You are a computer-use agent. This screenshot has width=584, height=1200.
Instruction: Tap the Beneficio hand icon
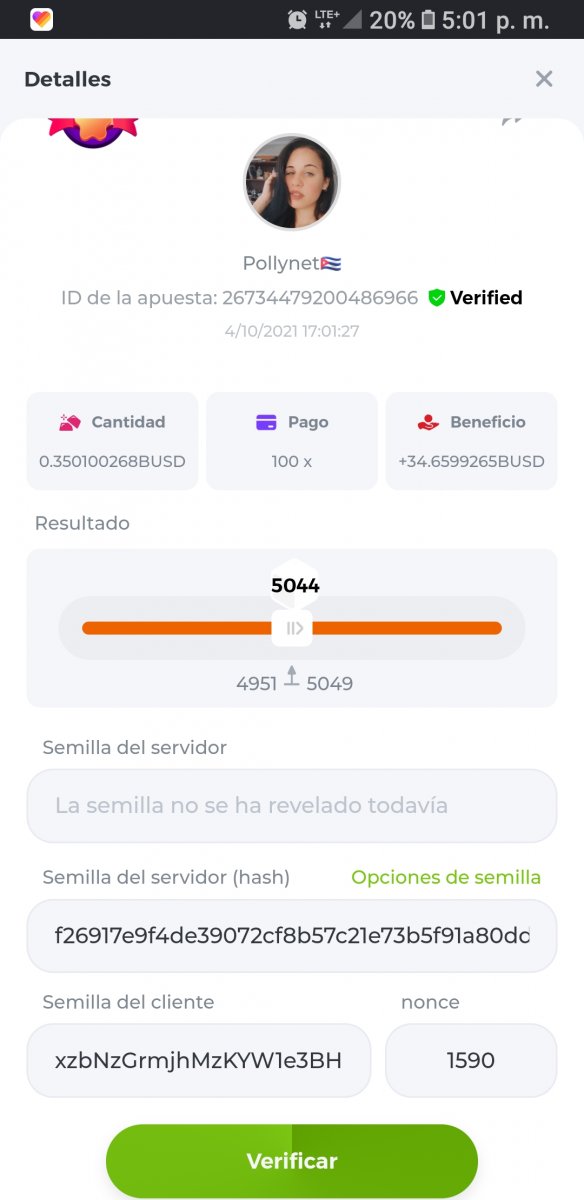point(428,422)
